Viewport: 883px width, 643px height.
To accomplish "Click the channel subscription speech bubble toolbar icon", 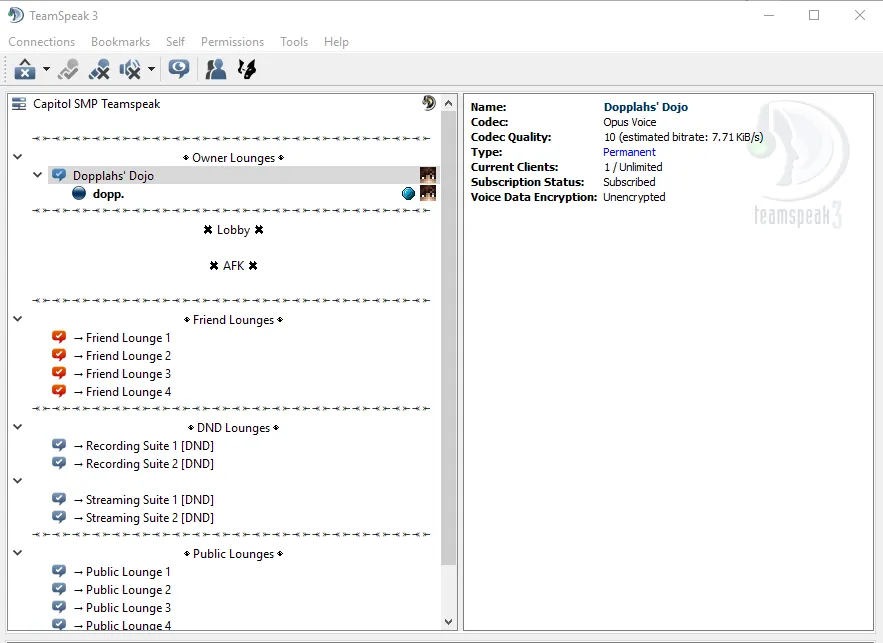I will click(179, 69).
